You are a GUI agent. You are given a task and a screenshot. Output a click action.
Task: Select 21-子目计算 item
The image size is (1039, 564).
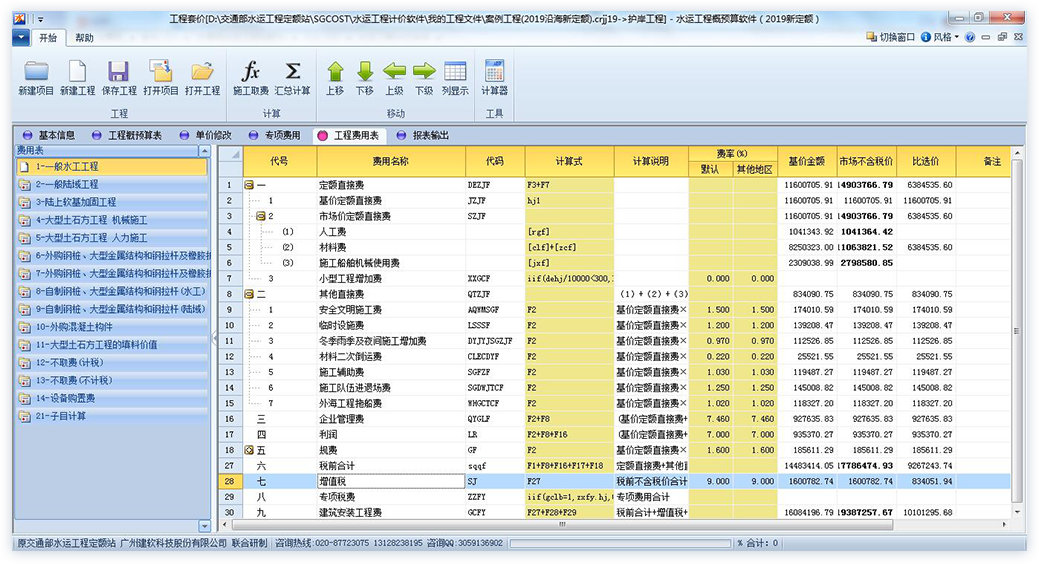111,416
